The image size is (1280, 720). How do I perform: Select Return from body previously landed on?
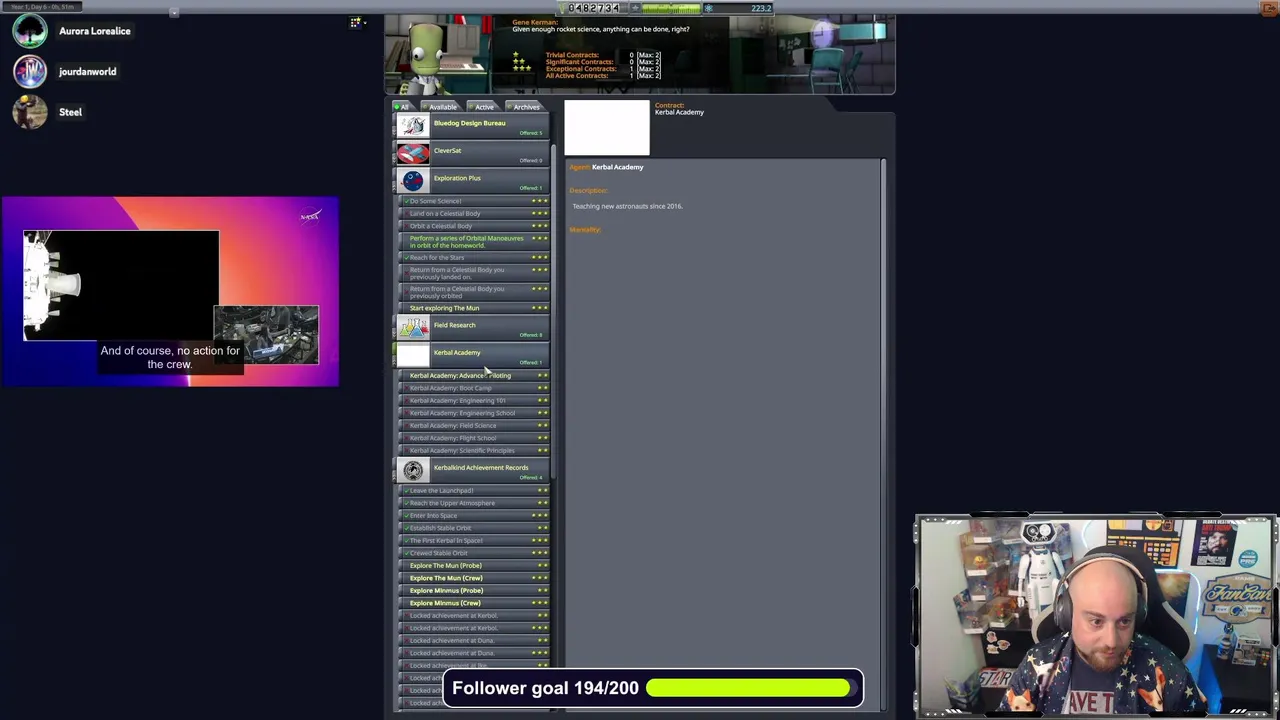click(475, 273)
